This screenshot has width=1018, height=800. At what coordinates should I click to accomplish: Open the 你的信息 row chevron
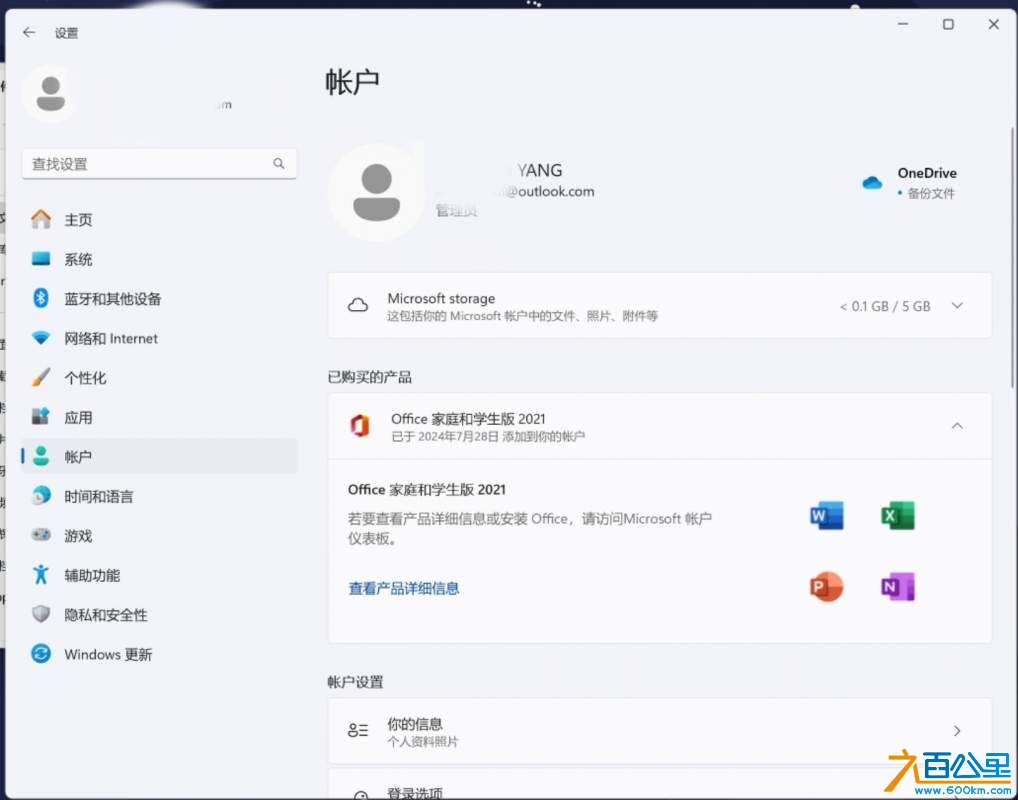point(957,731)
